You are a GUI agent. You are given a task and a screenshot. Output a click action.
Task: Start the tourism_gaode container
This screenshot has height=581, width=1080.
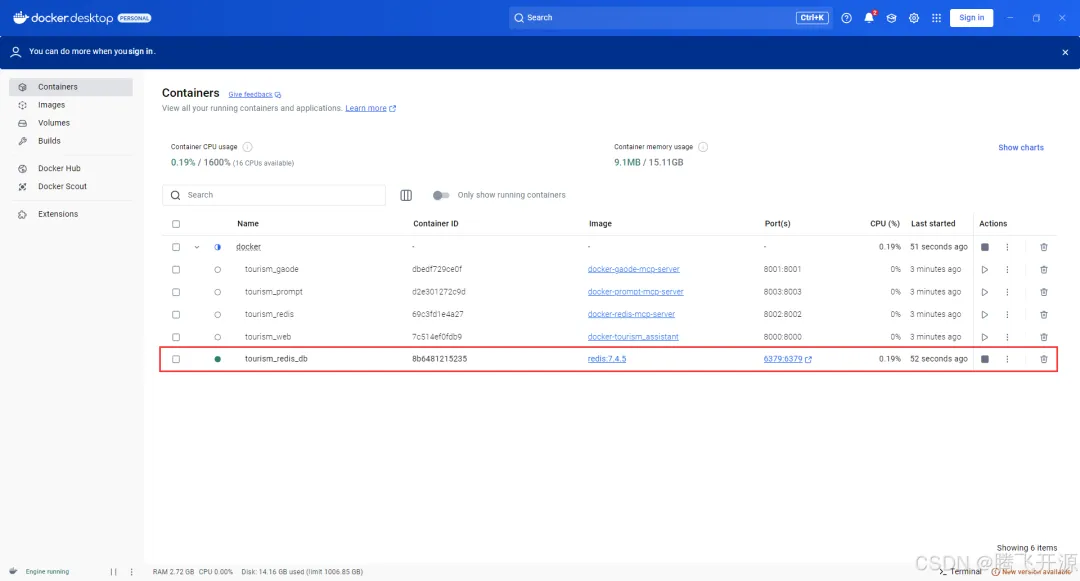tap(985, 270)
